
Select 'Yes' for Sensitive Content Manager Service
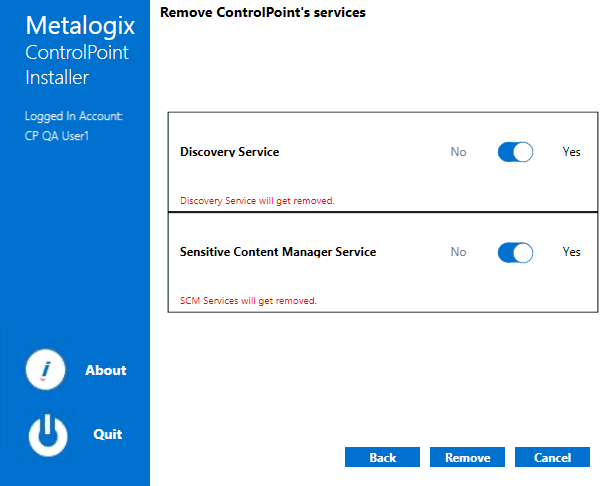tap(571, 252)
